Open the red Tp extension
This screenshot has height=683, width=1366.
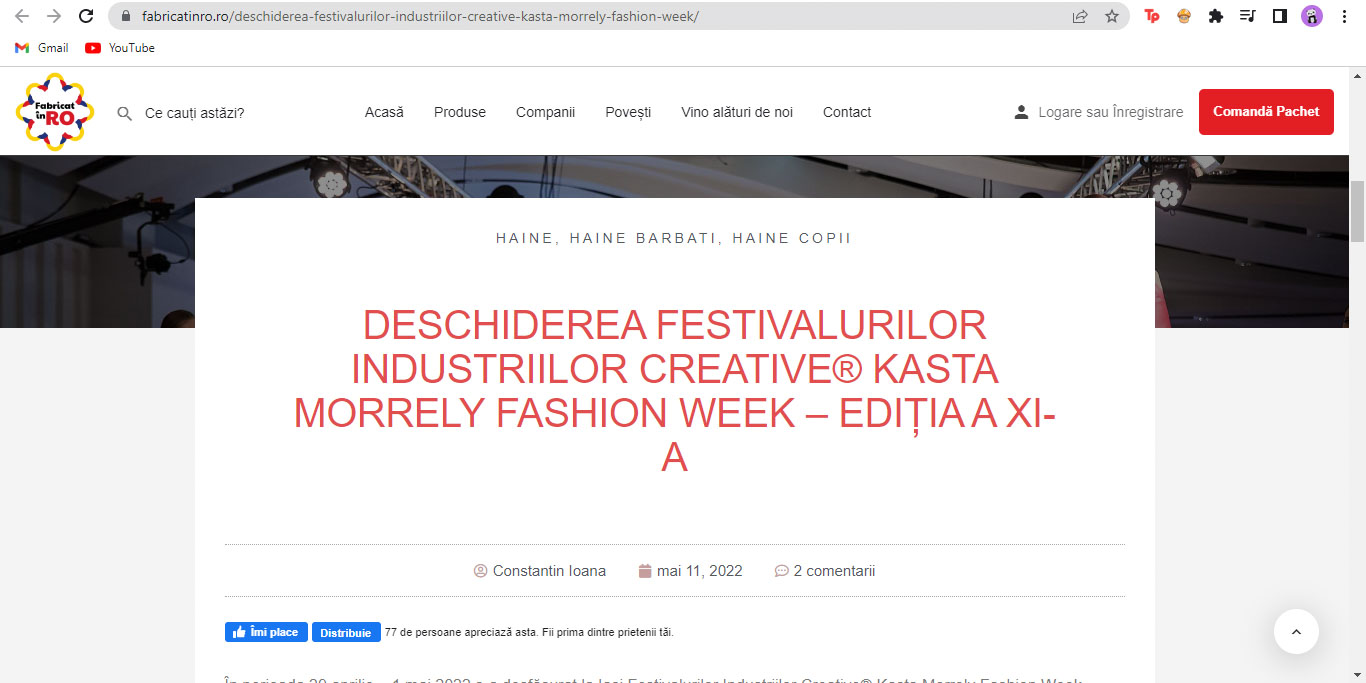[x=1152, y=16]
